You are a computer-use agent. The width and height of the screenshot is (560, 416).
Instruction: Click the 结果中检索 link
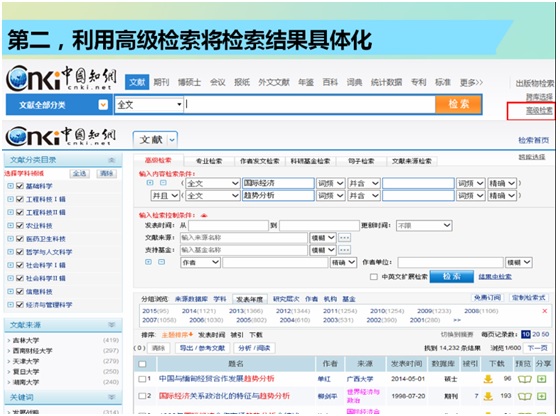[495, 277]
